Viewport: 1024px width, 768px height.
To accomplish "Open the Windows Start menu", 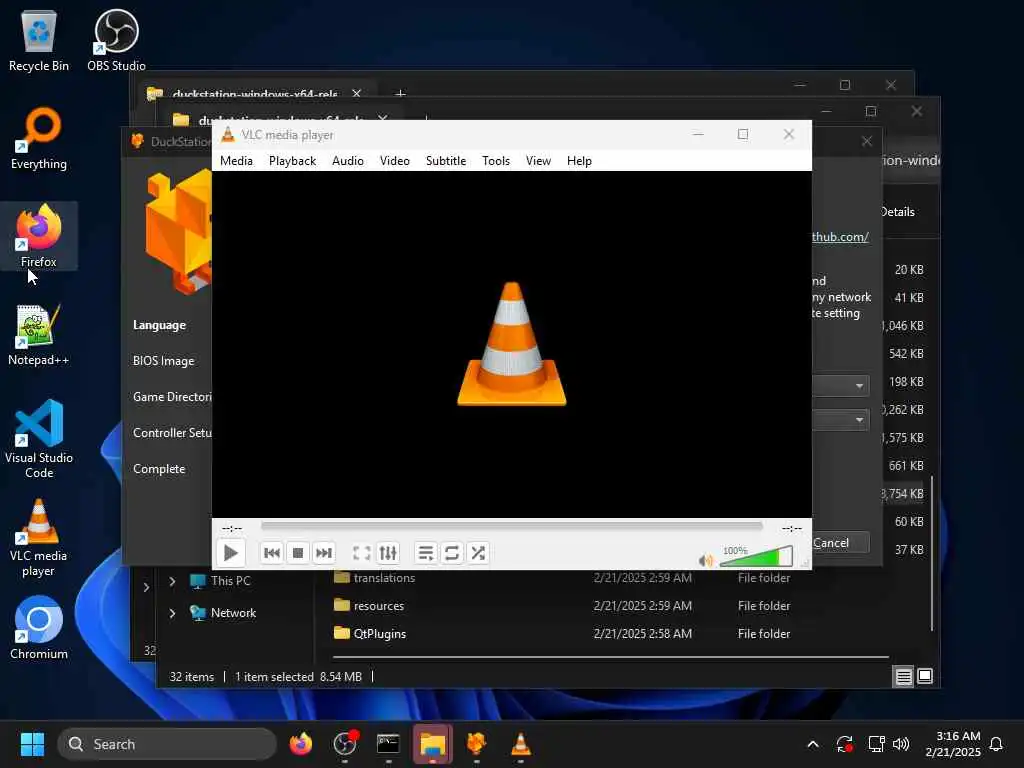I will pyautogui.click(x=32, y=744).
